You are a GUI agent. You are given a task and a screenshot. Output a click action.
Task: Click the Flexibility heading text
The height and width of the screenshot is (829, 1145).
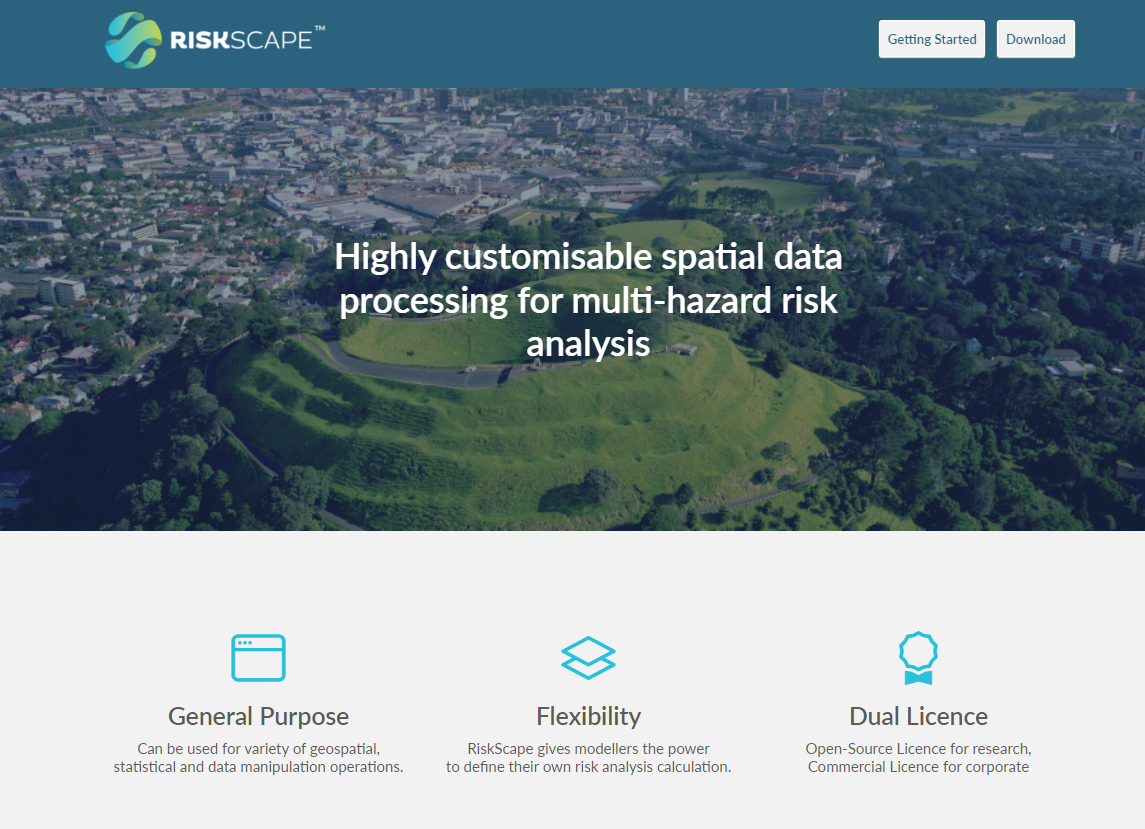point(588,716)
